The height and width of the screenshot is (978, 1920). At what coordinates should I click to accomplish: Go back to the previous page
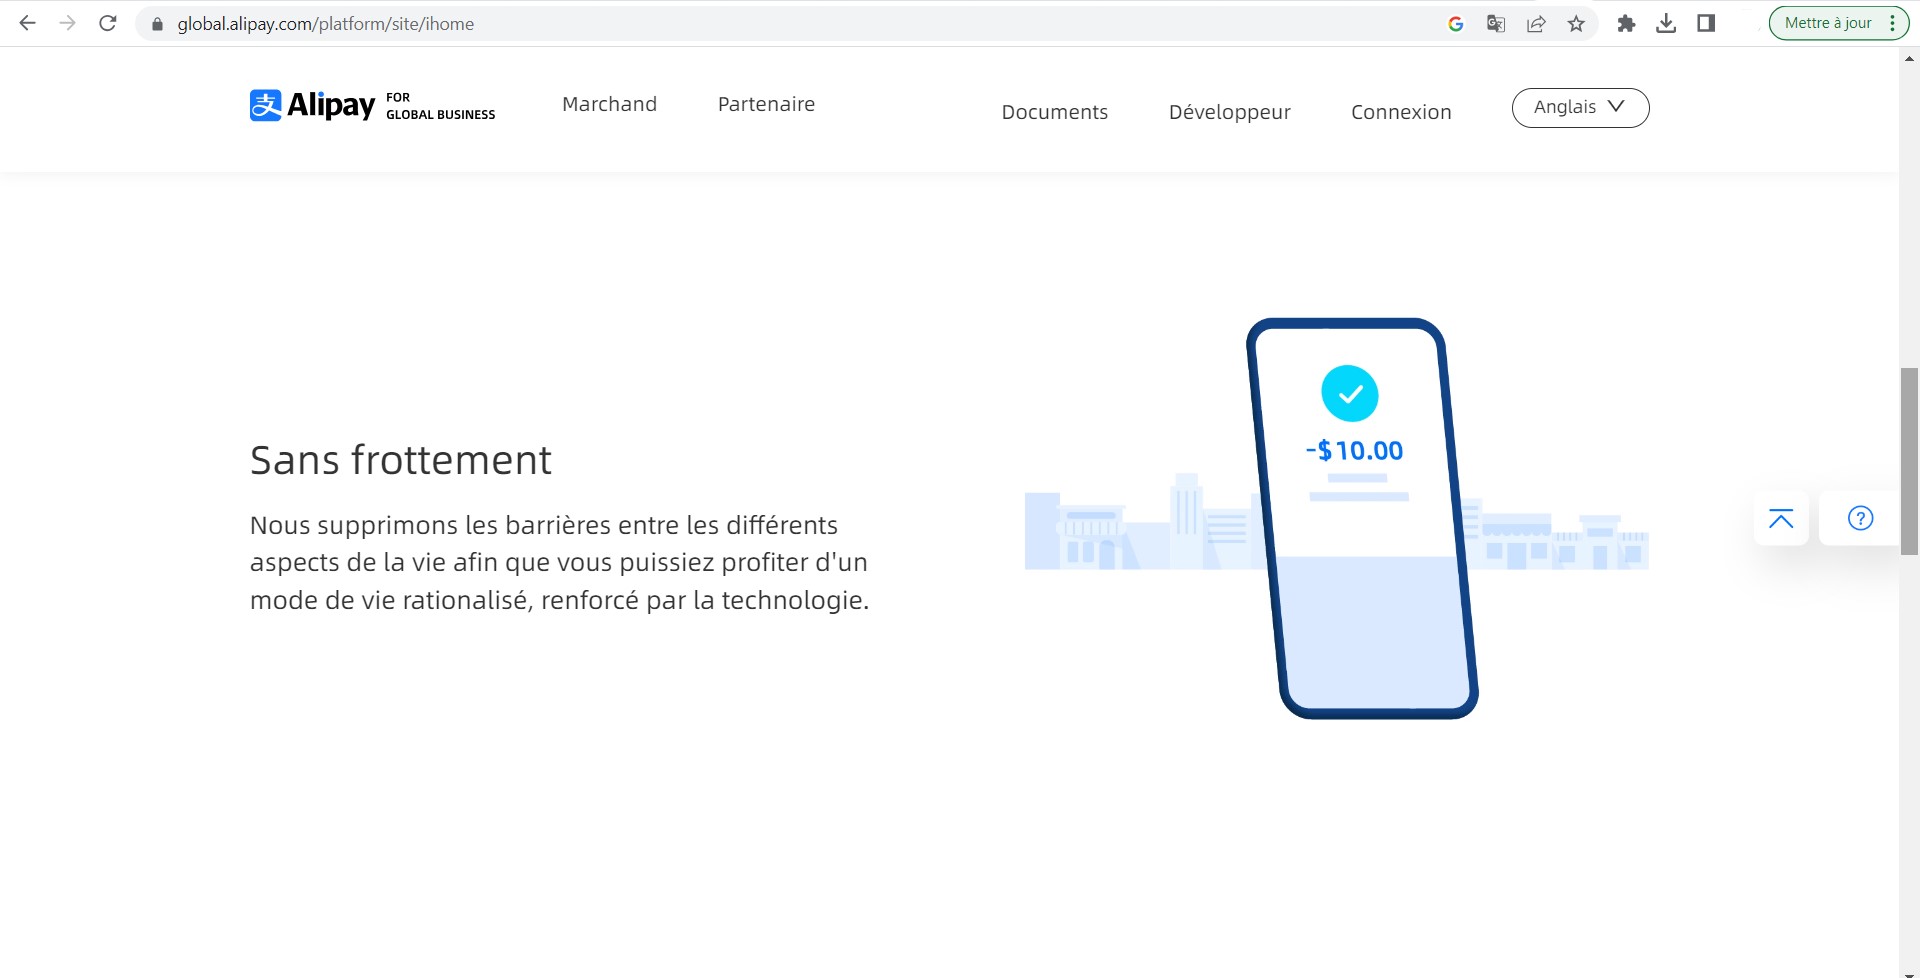[28, 24]
